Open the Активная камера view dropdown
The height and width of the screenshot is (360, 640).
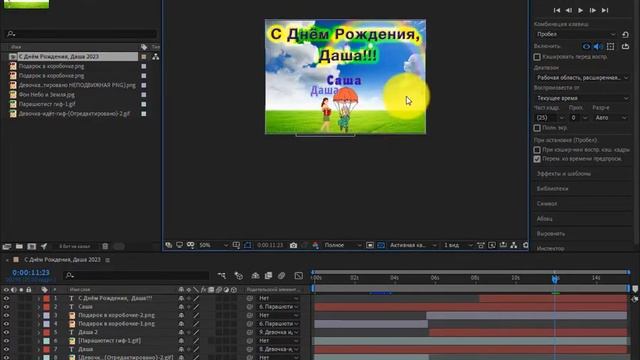[413, 245]
